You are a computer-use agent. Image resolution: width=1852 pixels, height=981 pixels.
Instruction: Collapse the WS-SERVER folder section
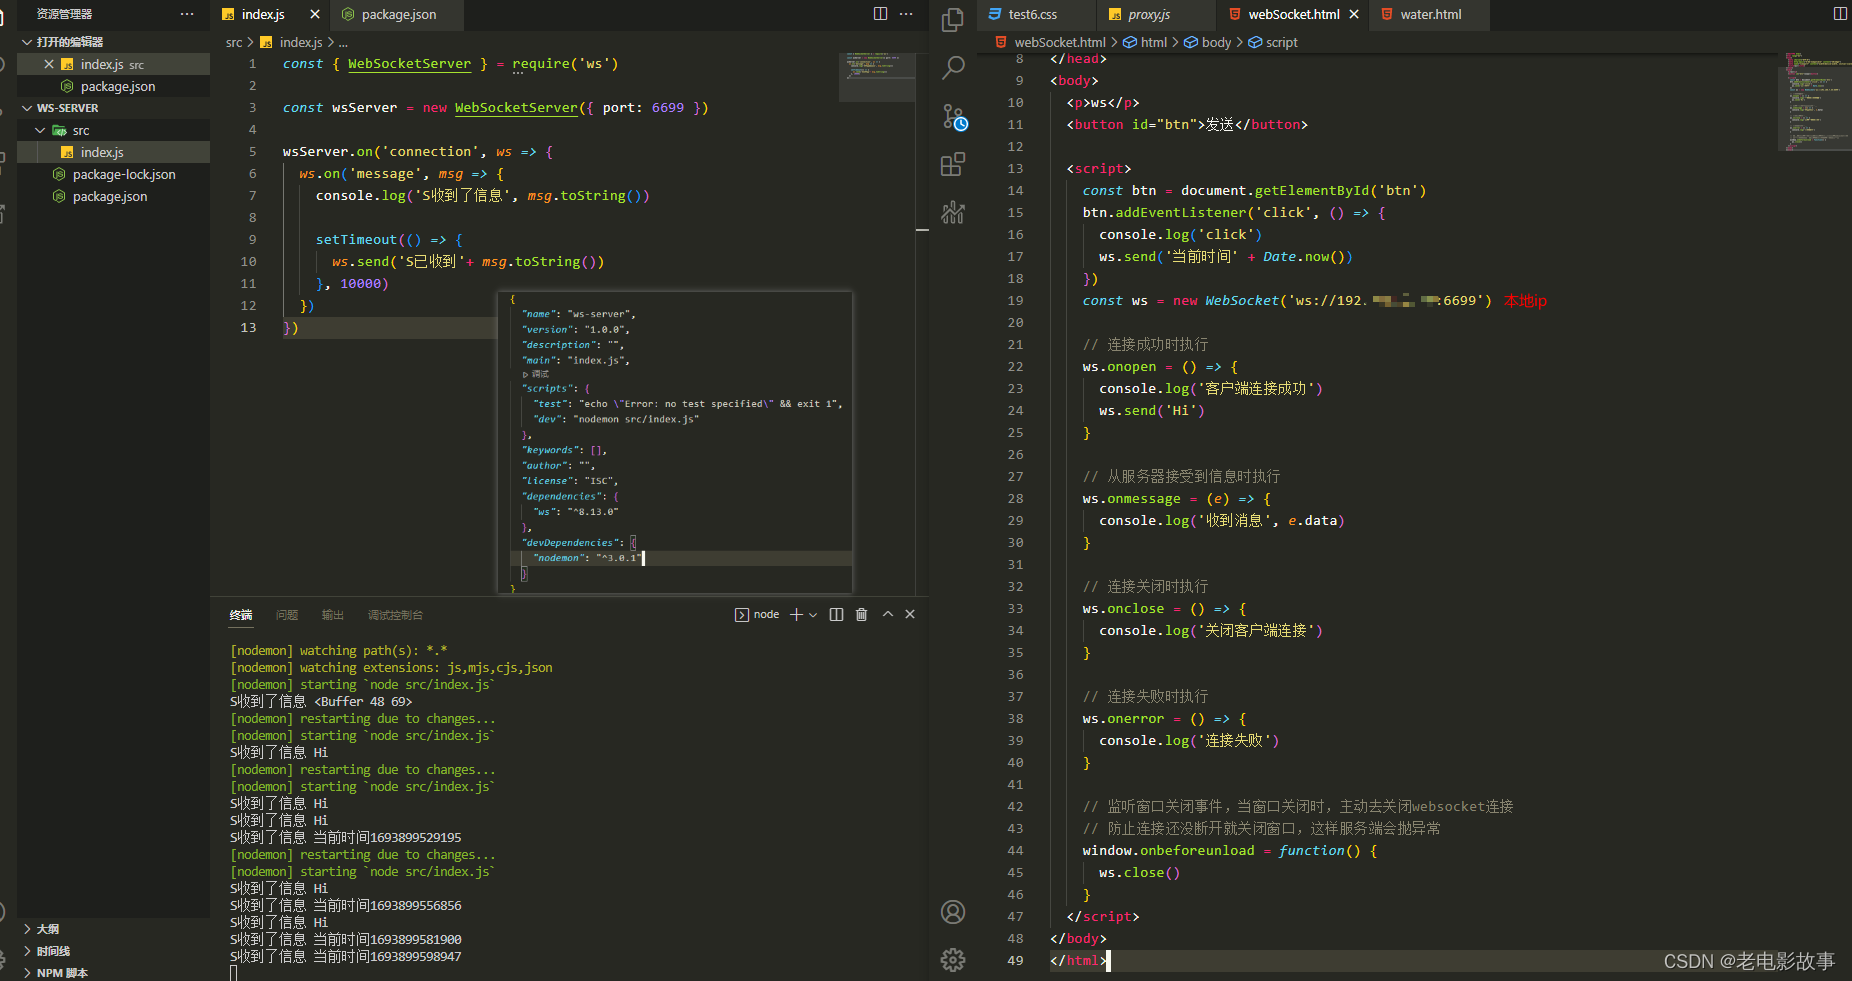pos(27,108)
